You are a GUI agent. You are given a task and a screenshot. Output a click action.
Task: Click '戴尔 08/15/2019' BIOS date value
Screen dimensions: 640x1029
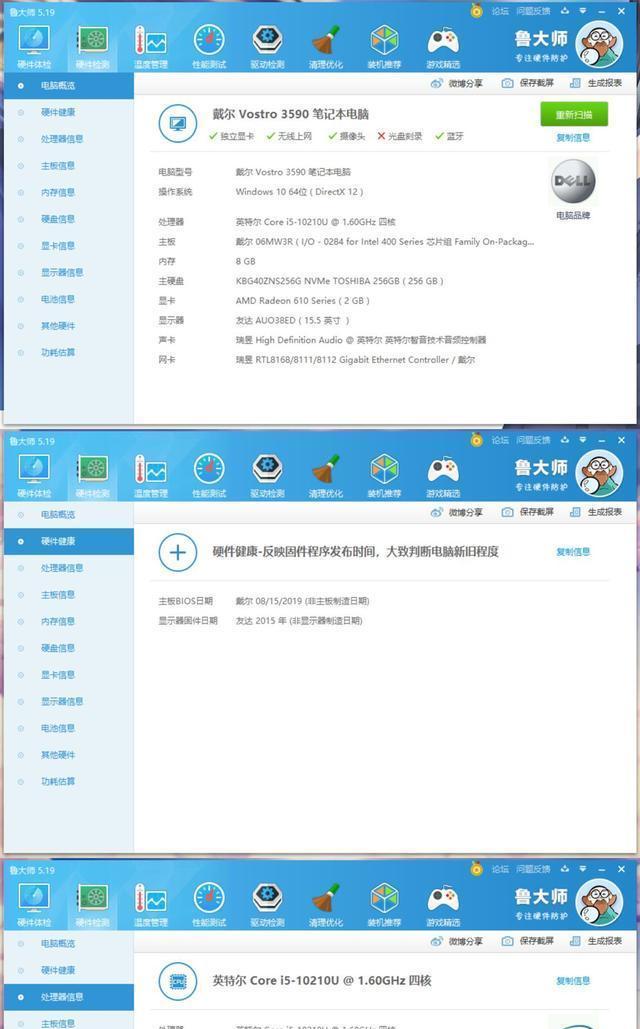coord(268,601)
